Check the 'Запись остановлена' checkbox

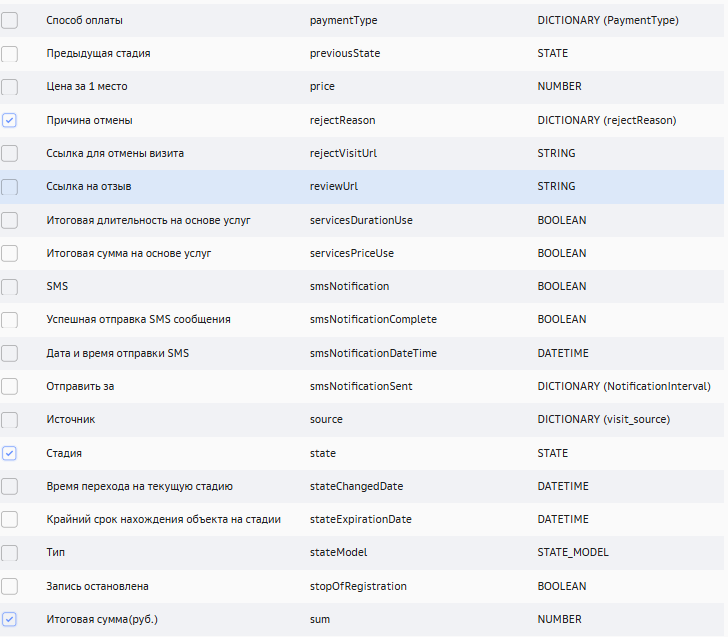(x=9, y=586)
